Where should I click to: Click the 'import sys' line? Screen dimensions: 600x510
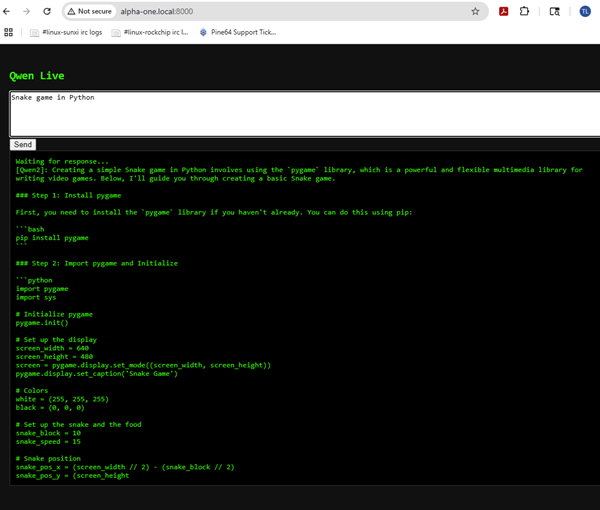pyautogui.click(x=36, y=297)
